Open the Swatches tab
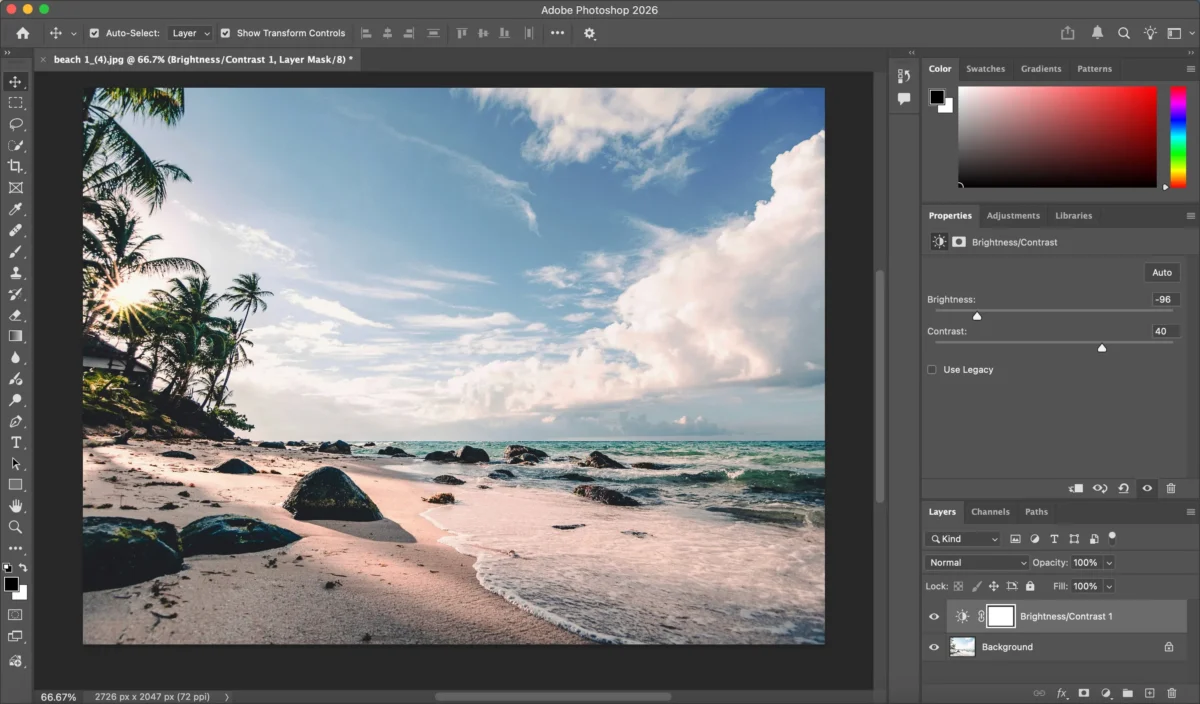1200x704 pixels. coord(986,68)
